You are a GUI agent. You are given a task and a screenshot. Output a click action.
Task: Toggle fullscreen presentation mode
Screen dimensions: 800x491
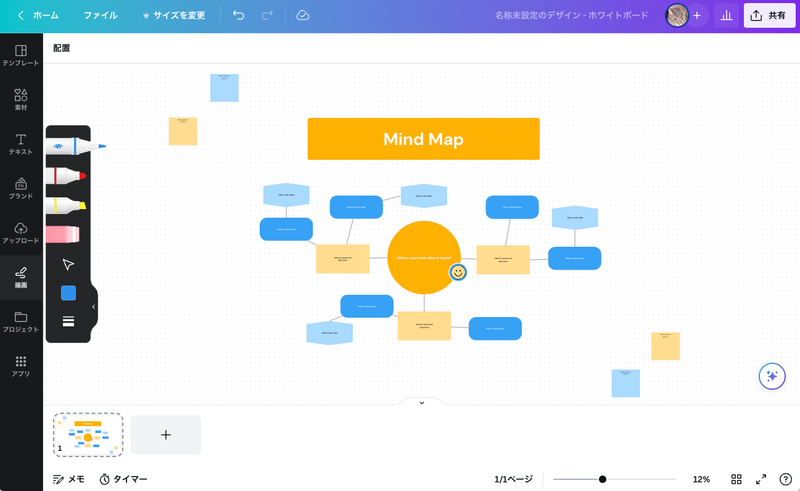coord(761,479)
